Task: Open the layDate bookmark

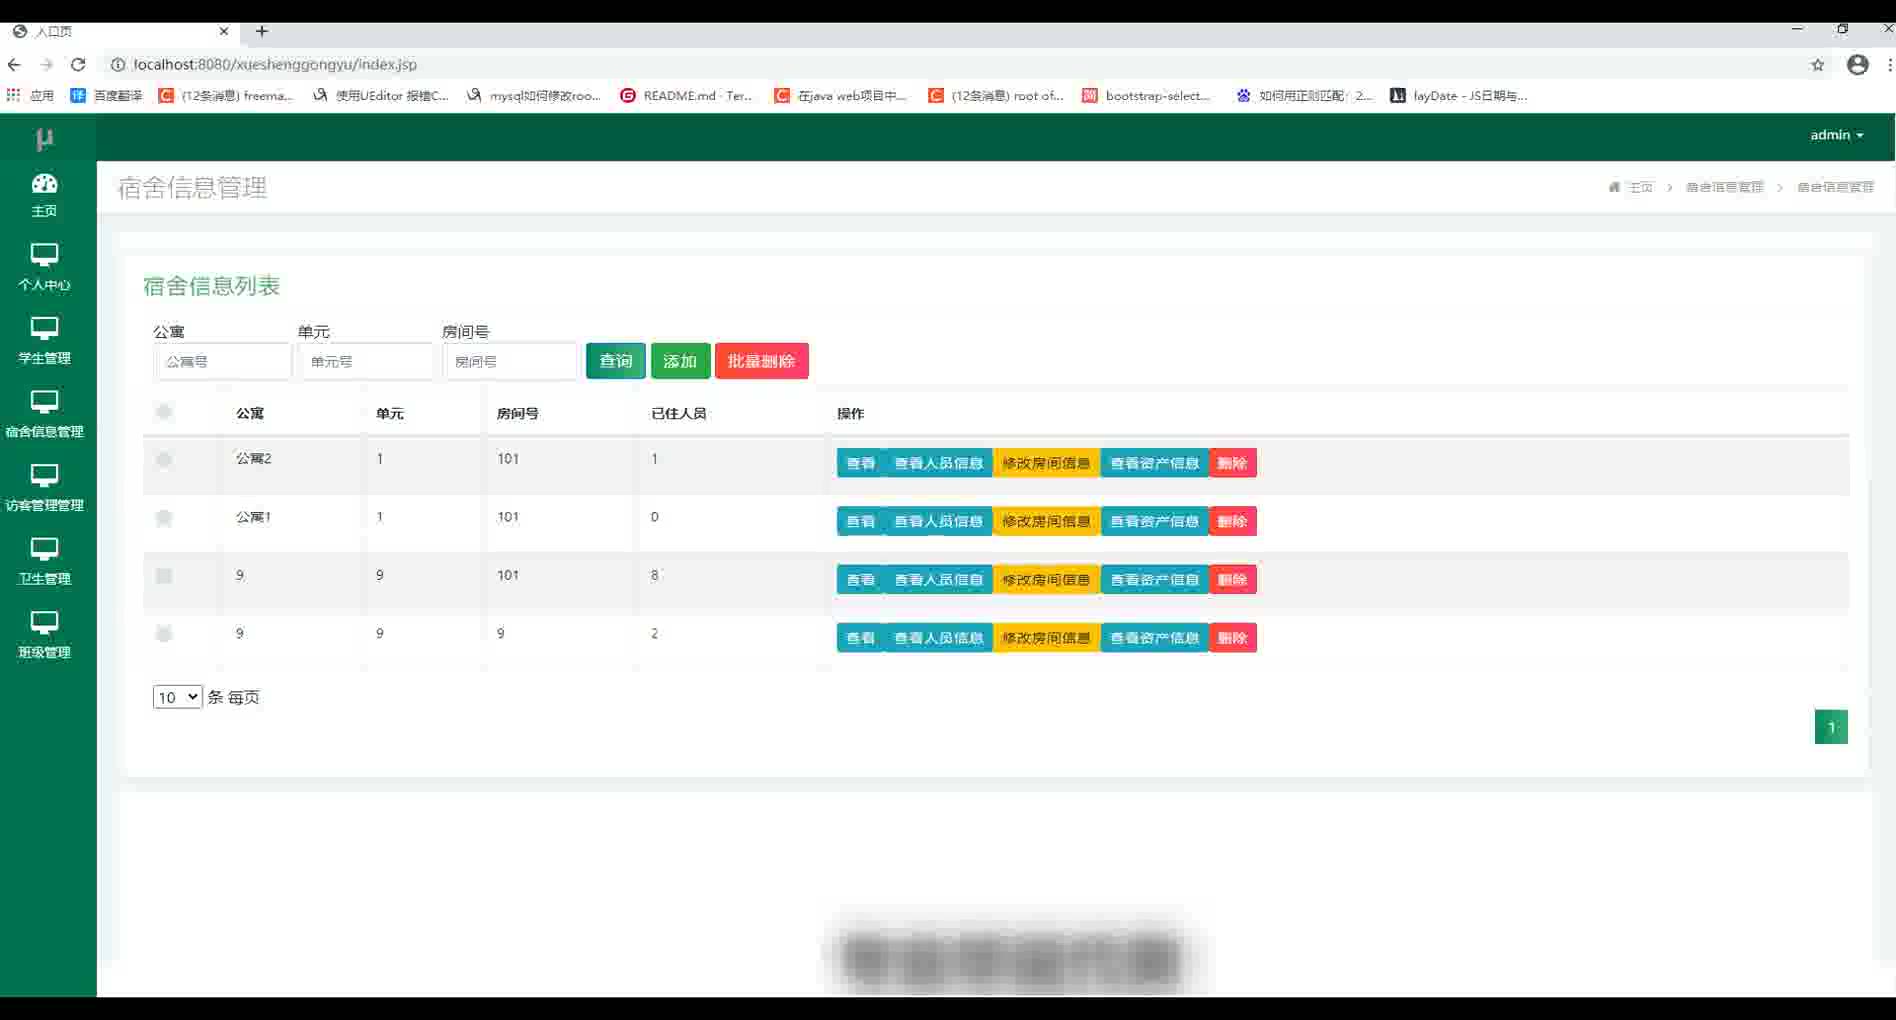Action: point(1459,95)
